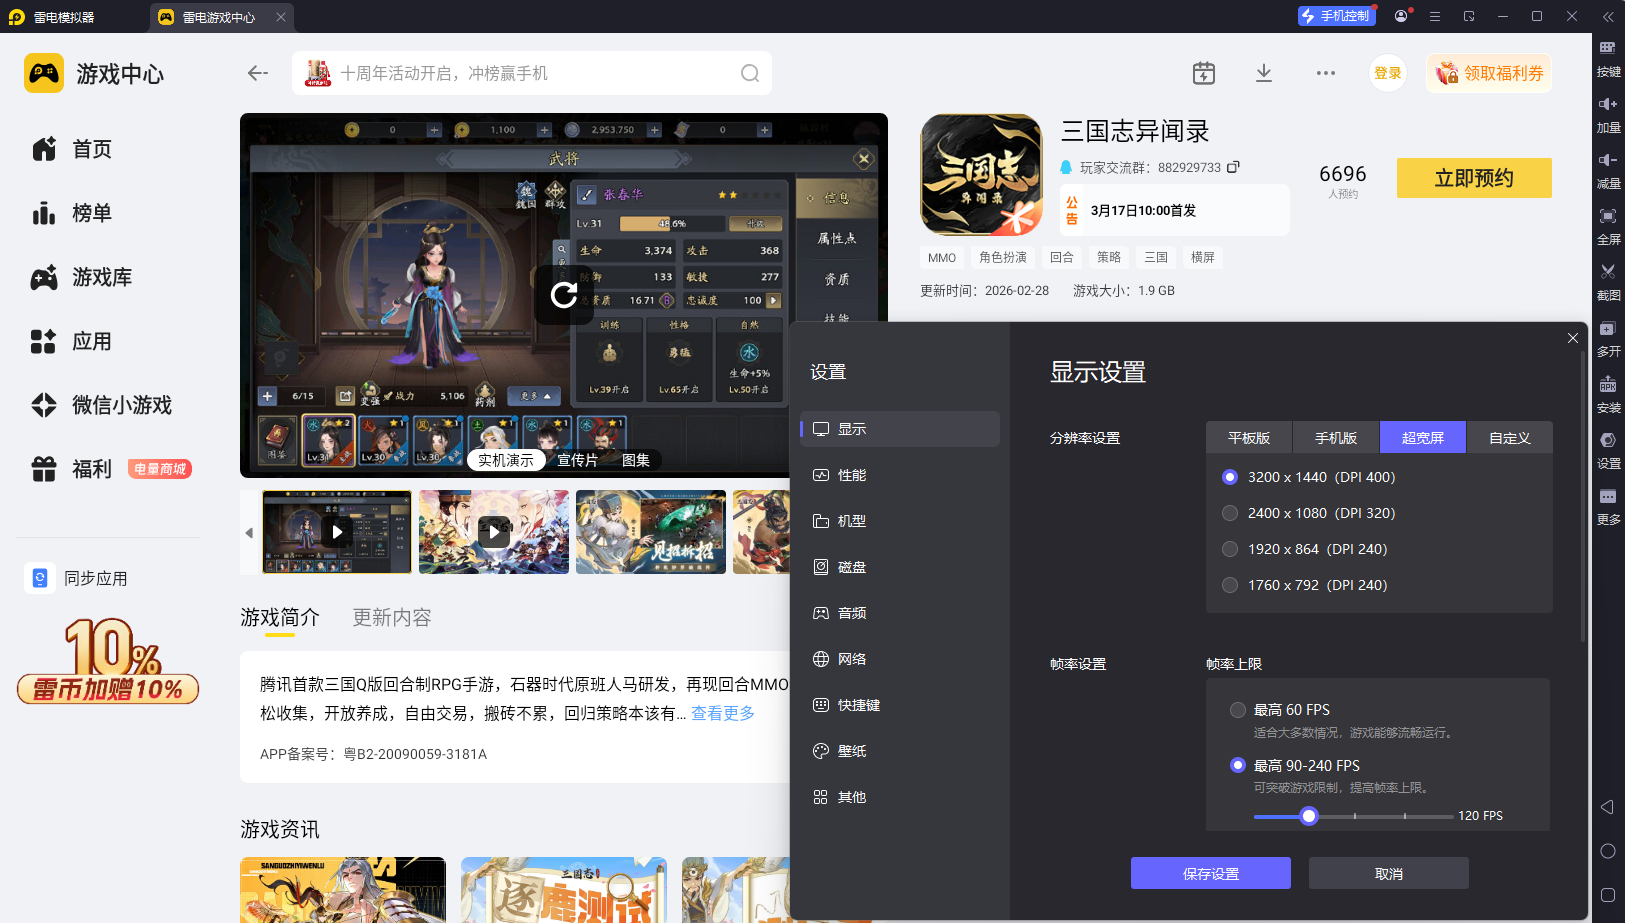Switch to 更新内容 tab
Image resolution: width=1625 pixels, height=923 pixels.
click(392, 617)
